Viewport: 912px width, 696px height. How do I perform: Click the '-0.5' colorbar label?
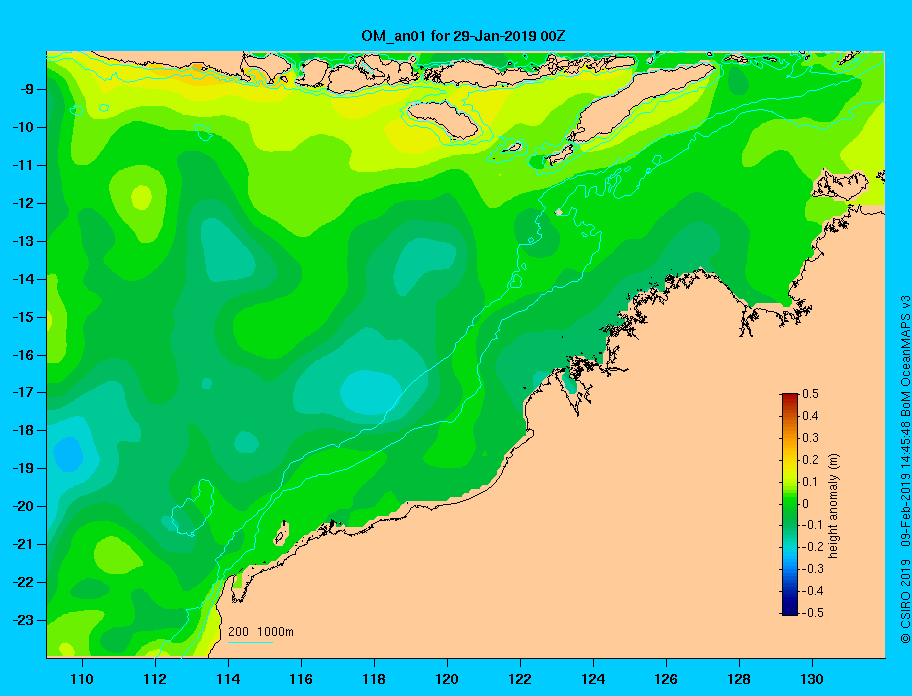813,613
